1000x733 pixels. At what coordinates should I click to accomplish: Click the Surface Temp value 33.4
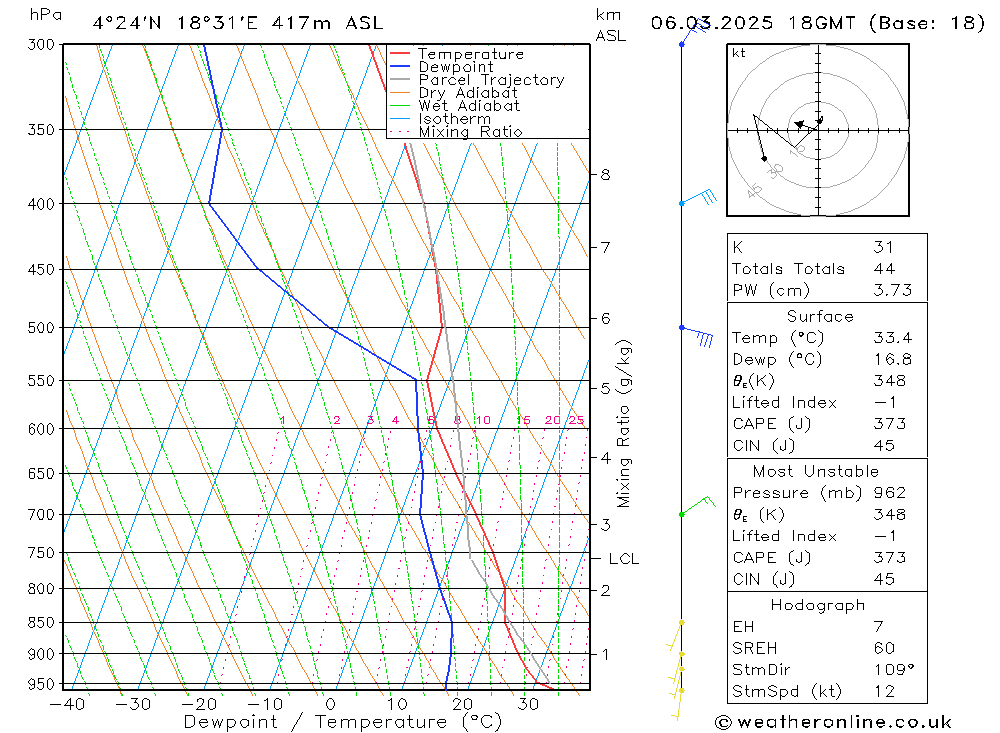893,338
